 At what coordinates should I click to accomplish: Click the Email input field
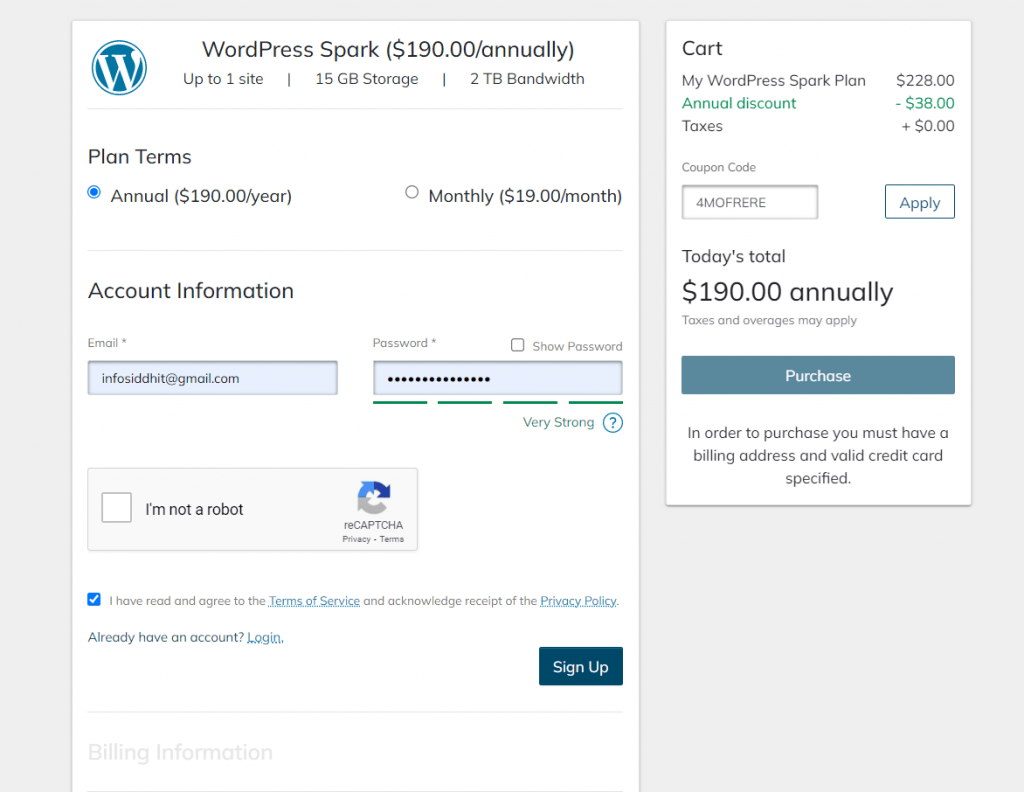click(x=212, y=378)
